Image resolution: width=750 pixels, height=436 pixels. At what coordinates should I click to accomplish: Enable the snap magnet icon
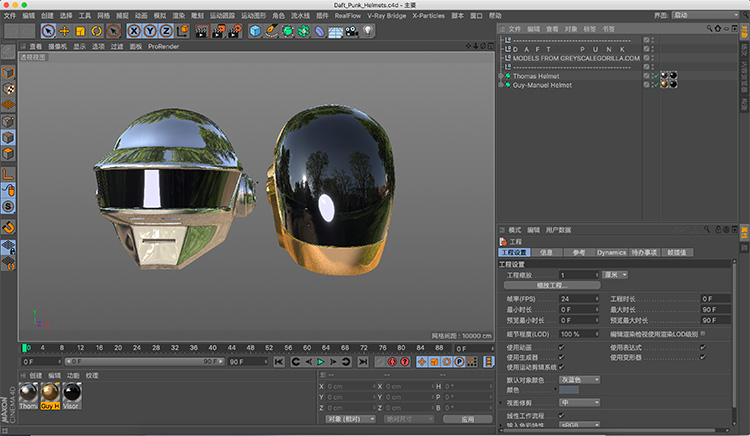click(8, 227)
